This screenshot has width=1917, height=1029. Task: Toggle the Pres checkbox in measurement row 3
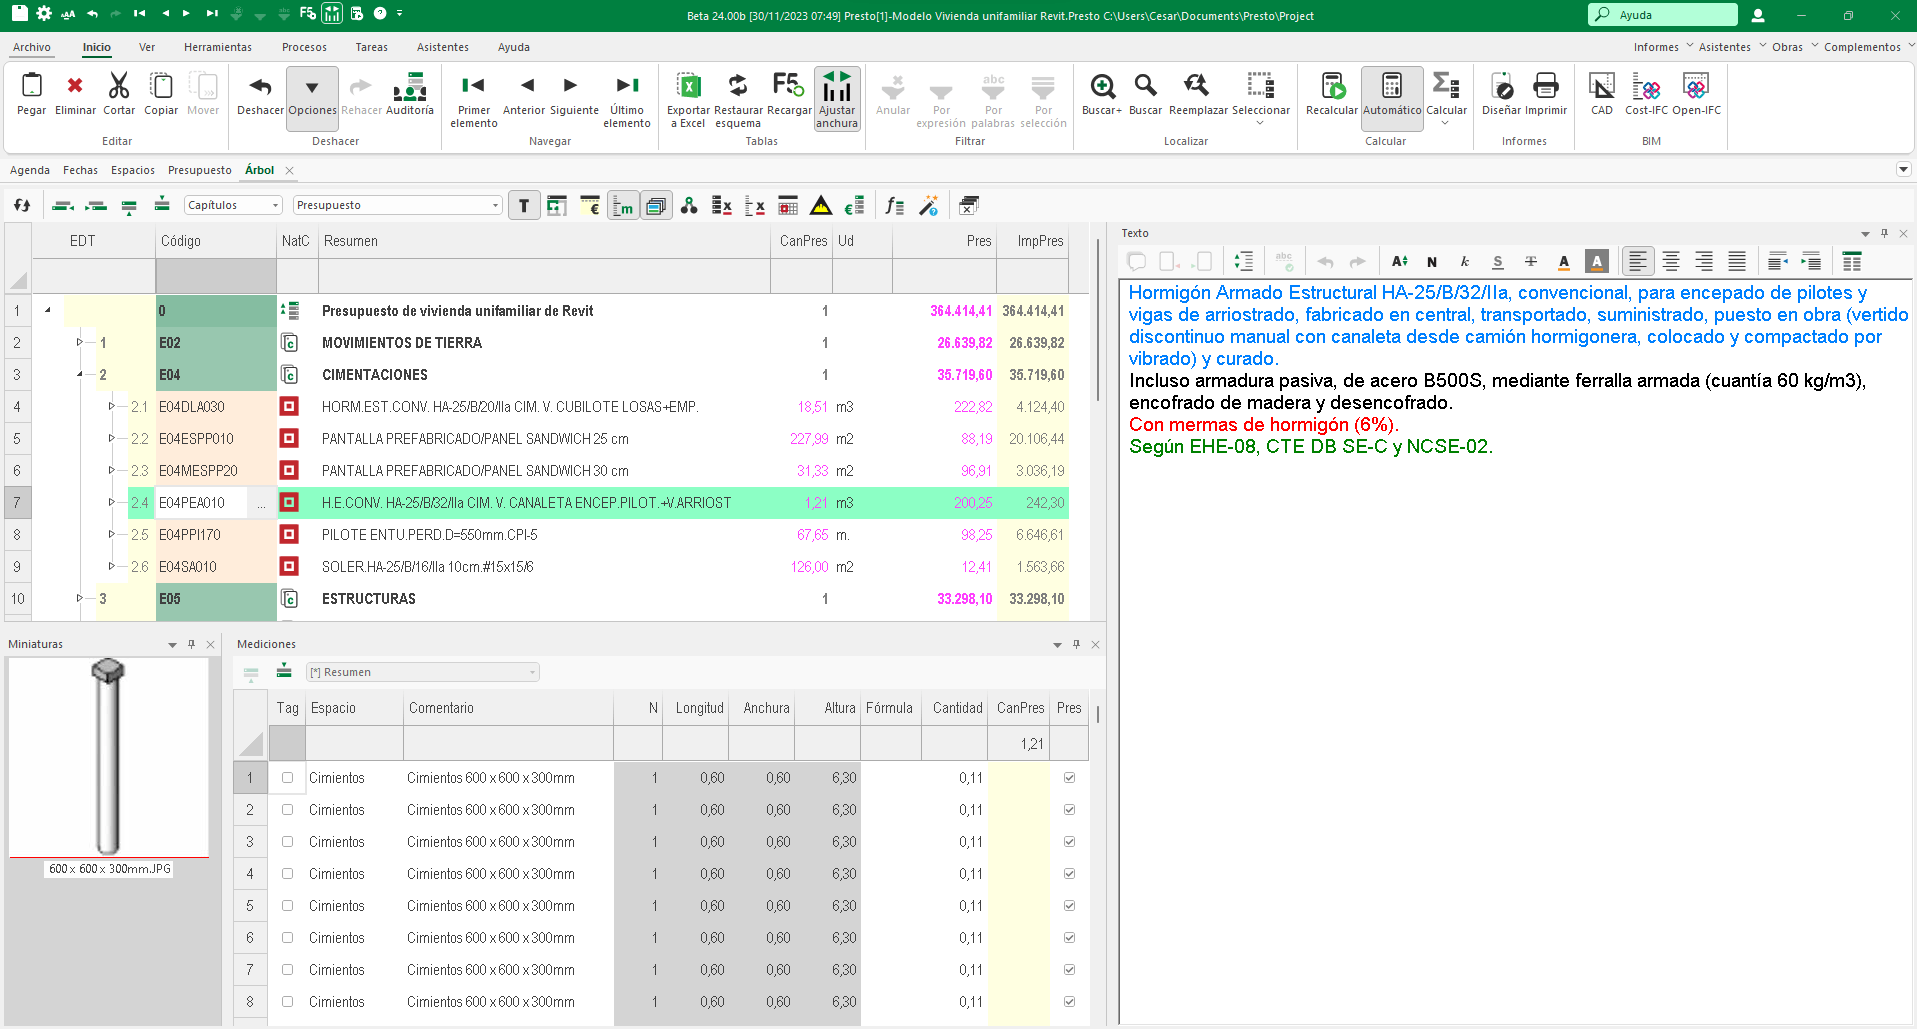(1069, 842)
